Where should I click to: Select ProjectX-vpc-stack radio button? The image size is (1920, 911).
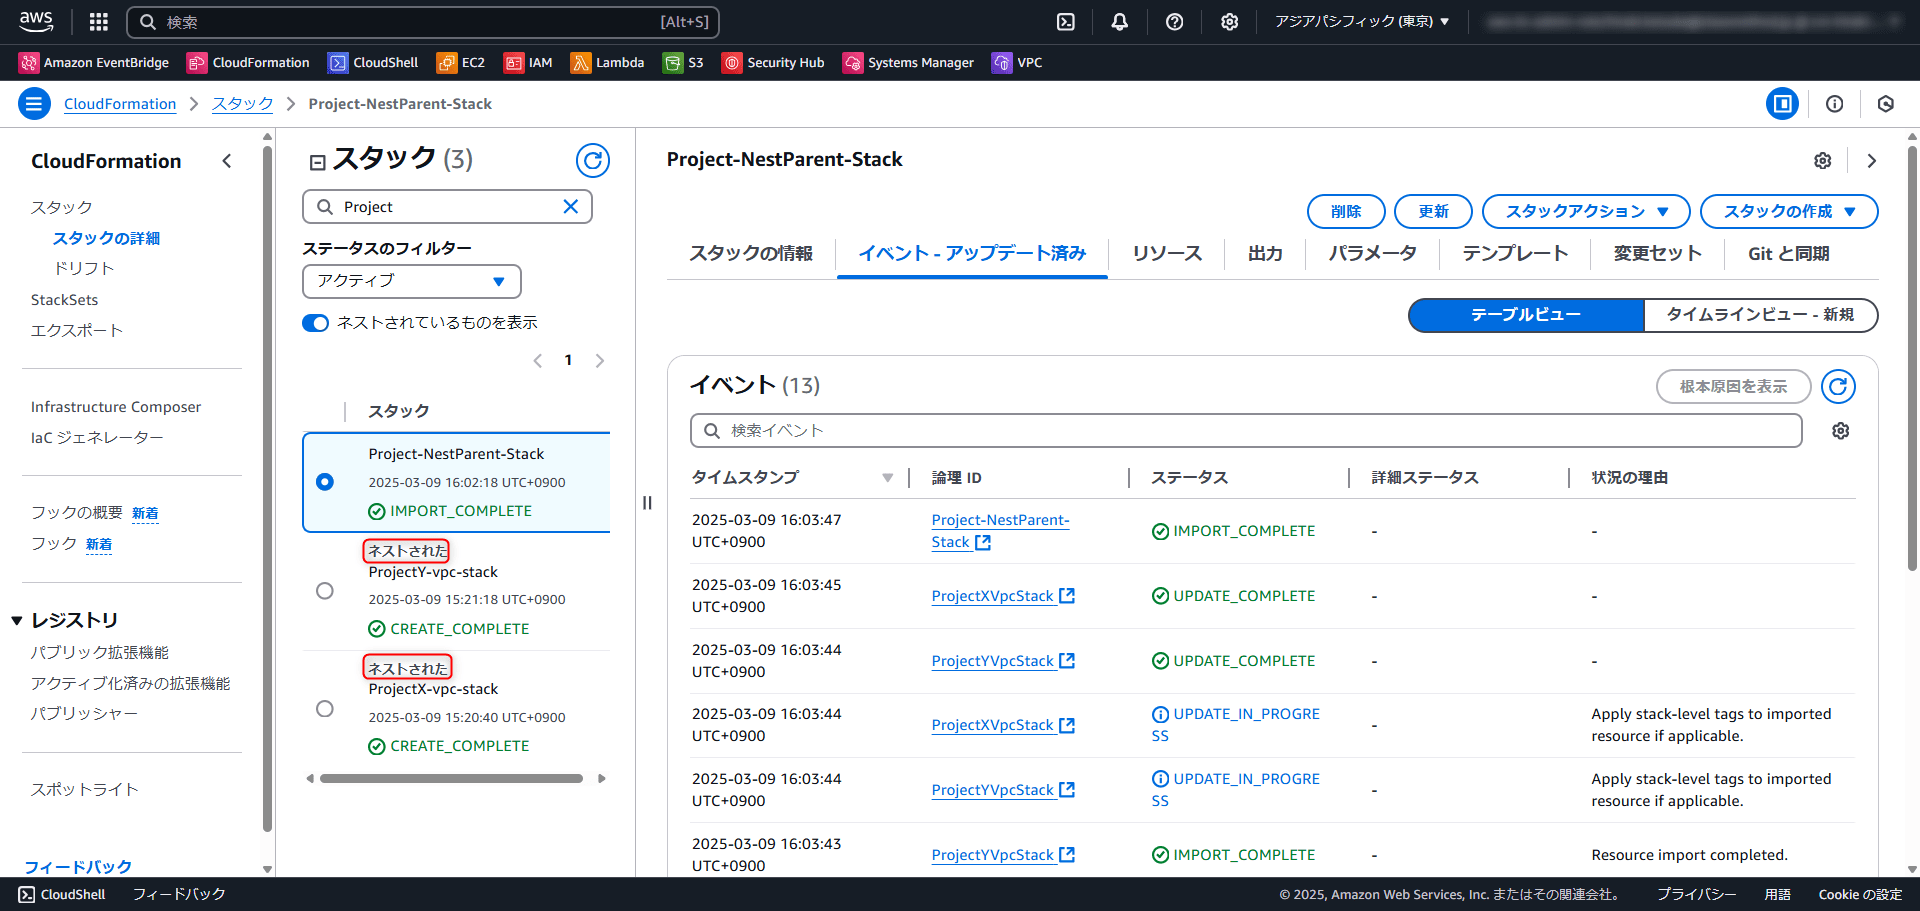tap(325, 709)
